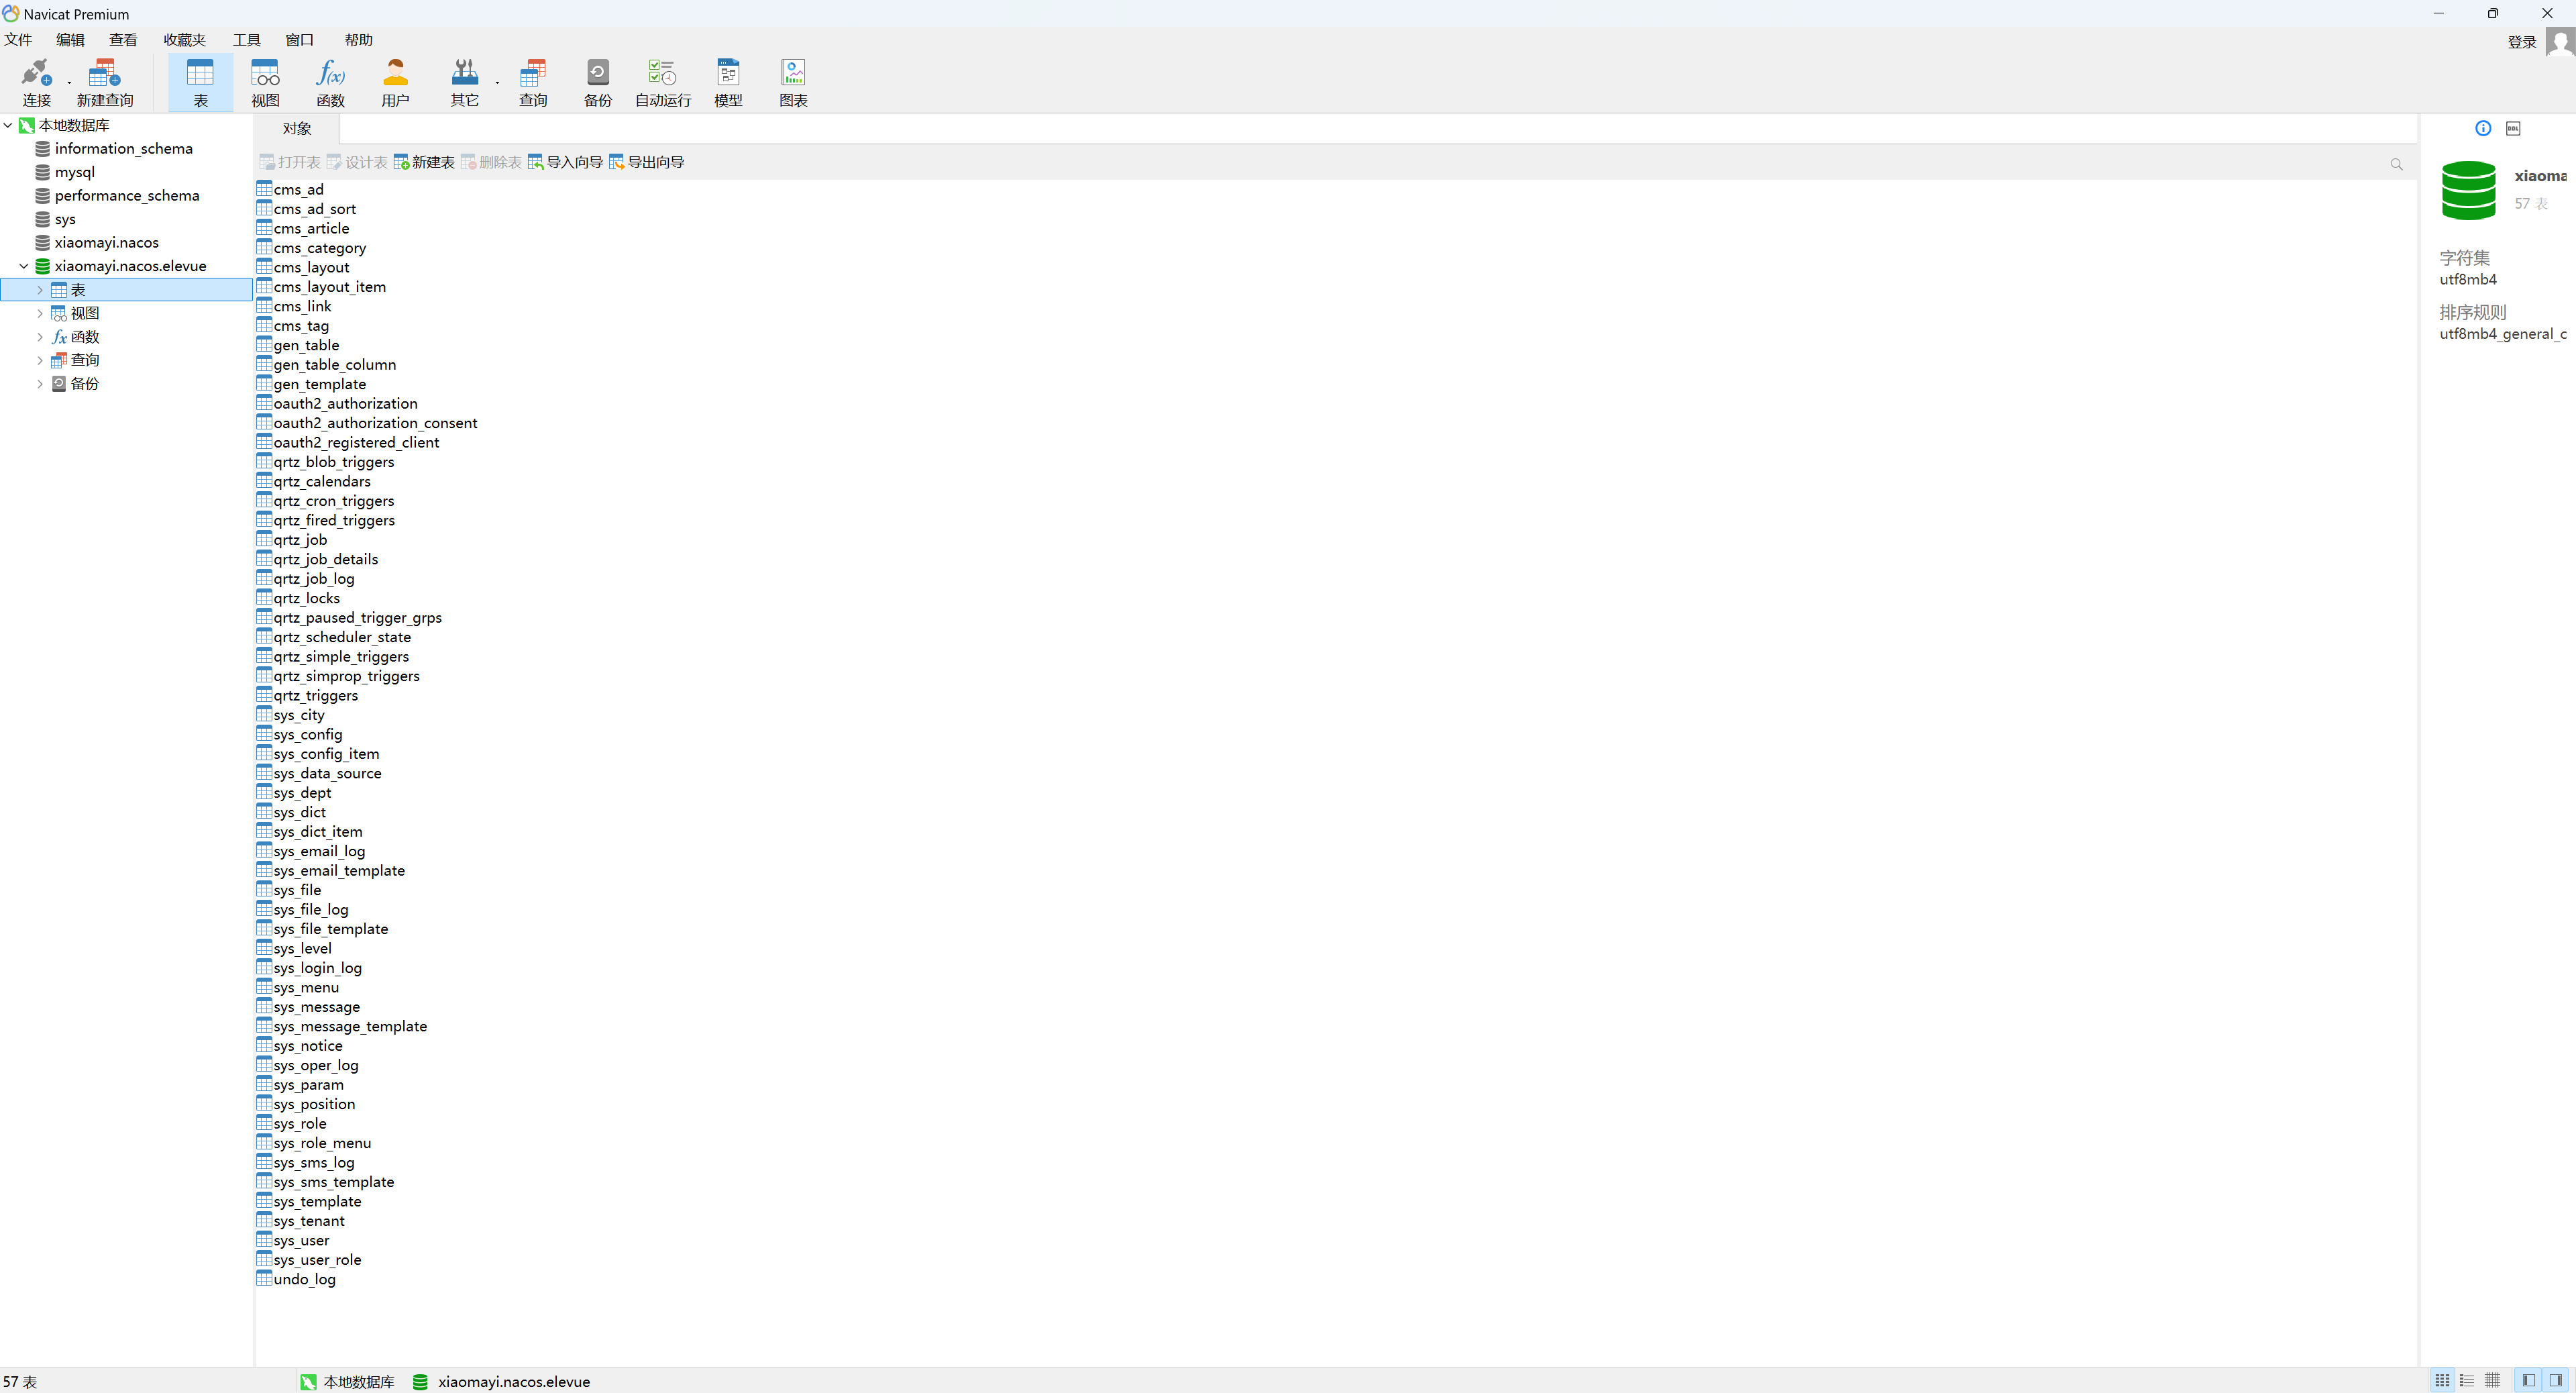Click the 删除表 button
The width and height of the screenshot is (2576, 1393).
(x=491, y=162)
